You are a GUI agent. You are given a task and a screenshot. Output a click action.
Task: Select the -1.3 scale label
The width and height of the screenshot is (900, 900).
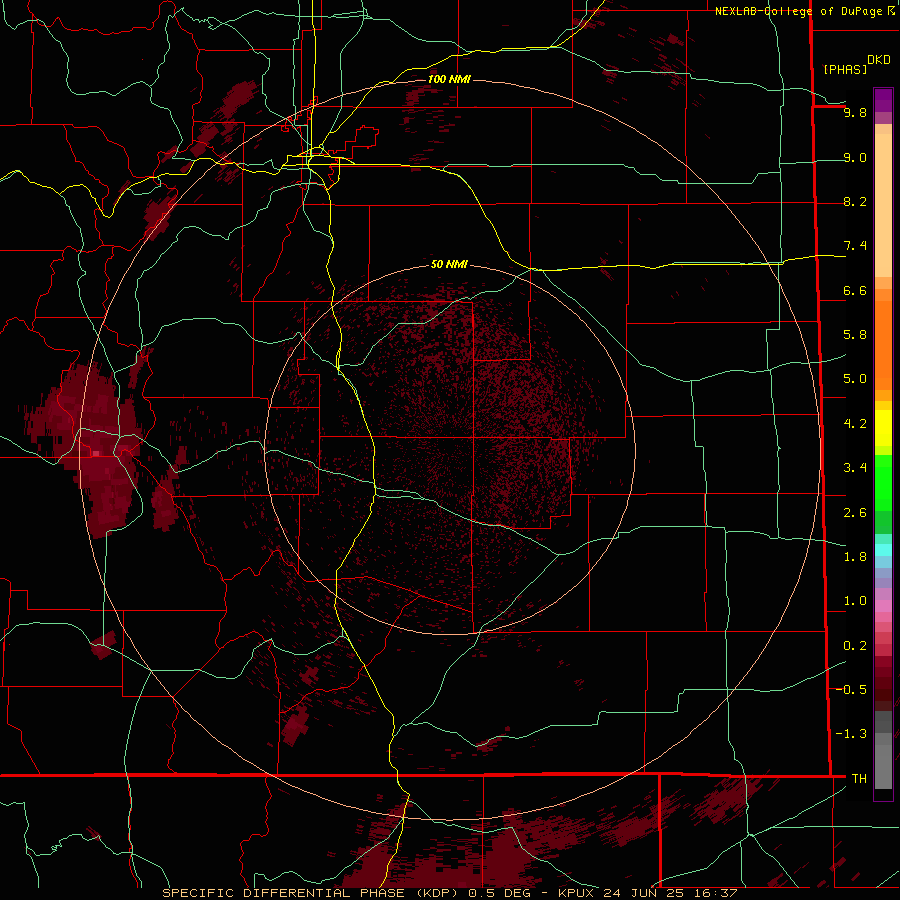851,734
